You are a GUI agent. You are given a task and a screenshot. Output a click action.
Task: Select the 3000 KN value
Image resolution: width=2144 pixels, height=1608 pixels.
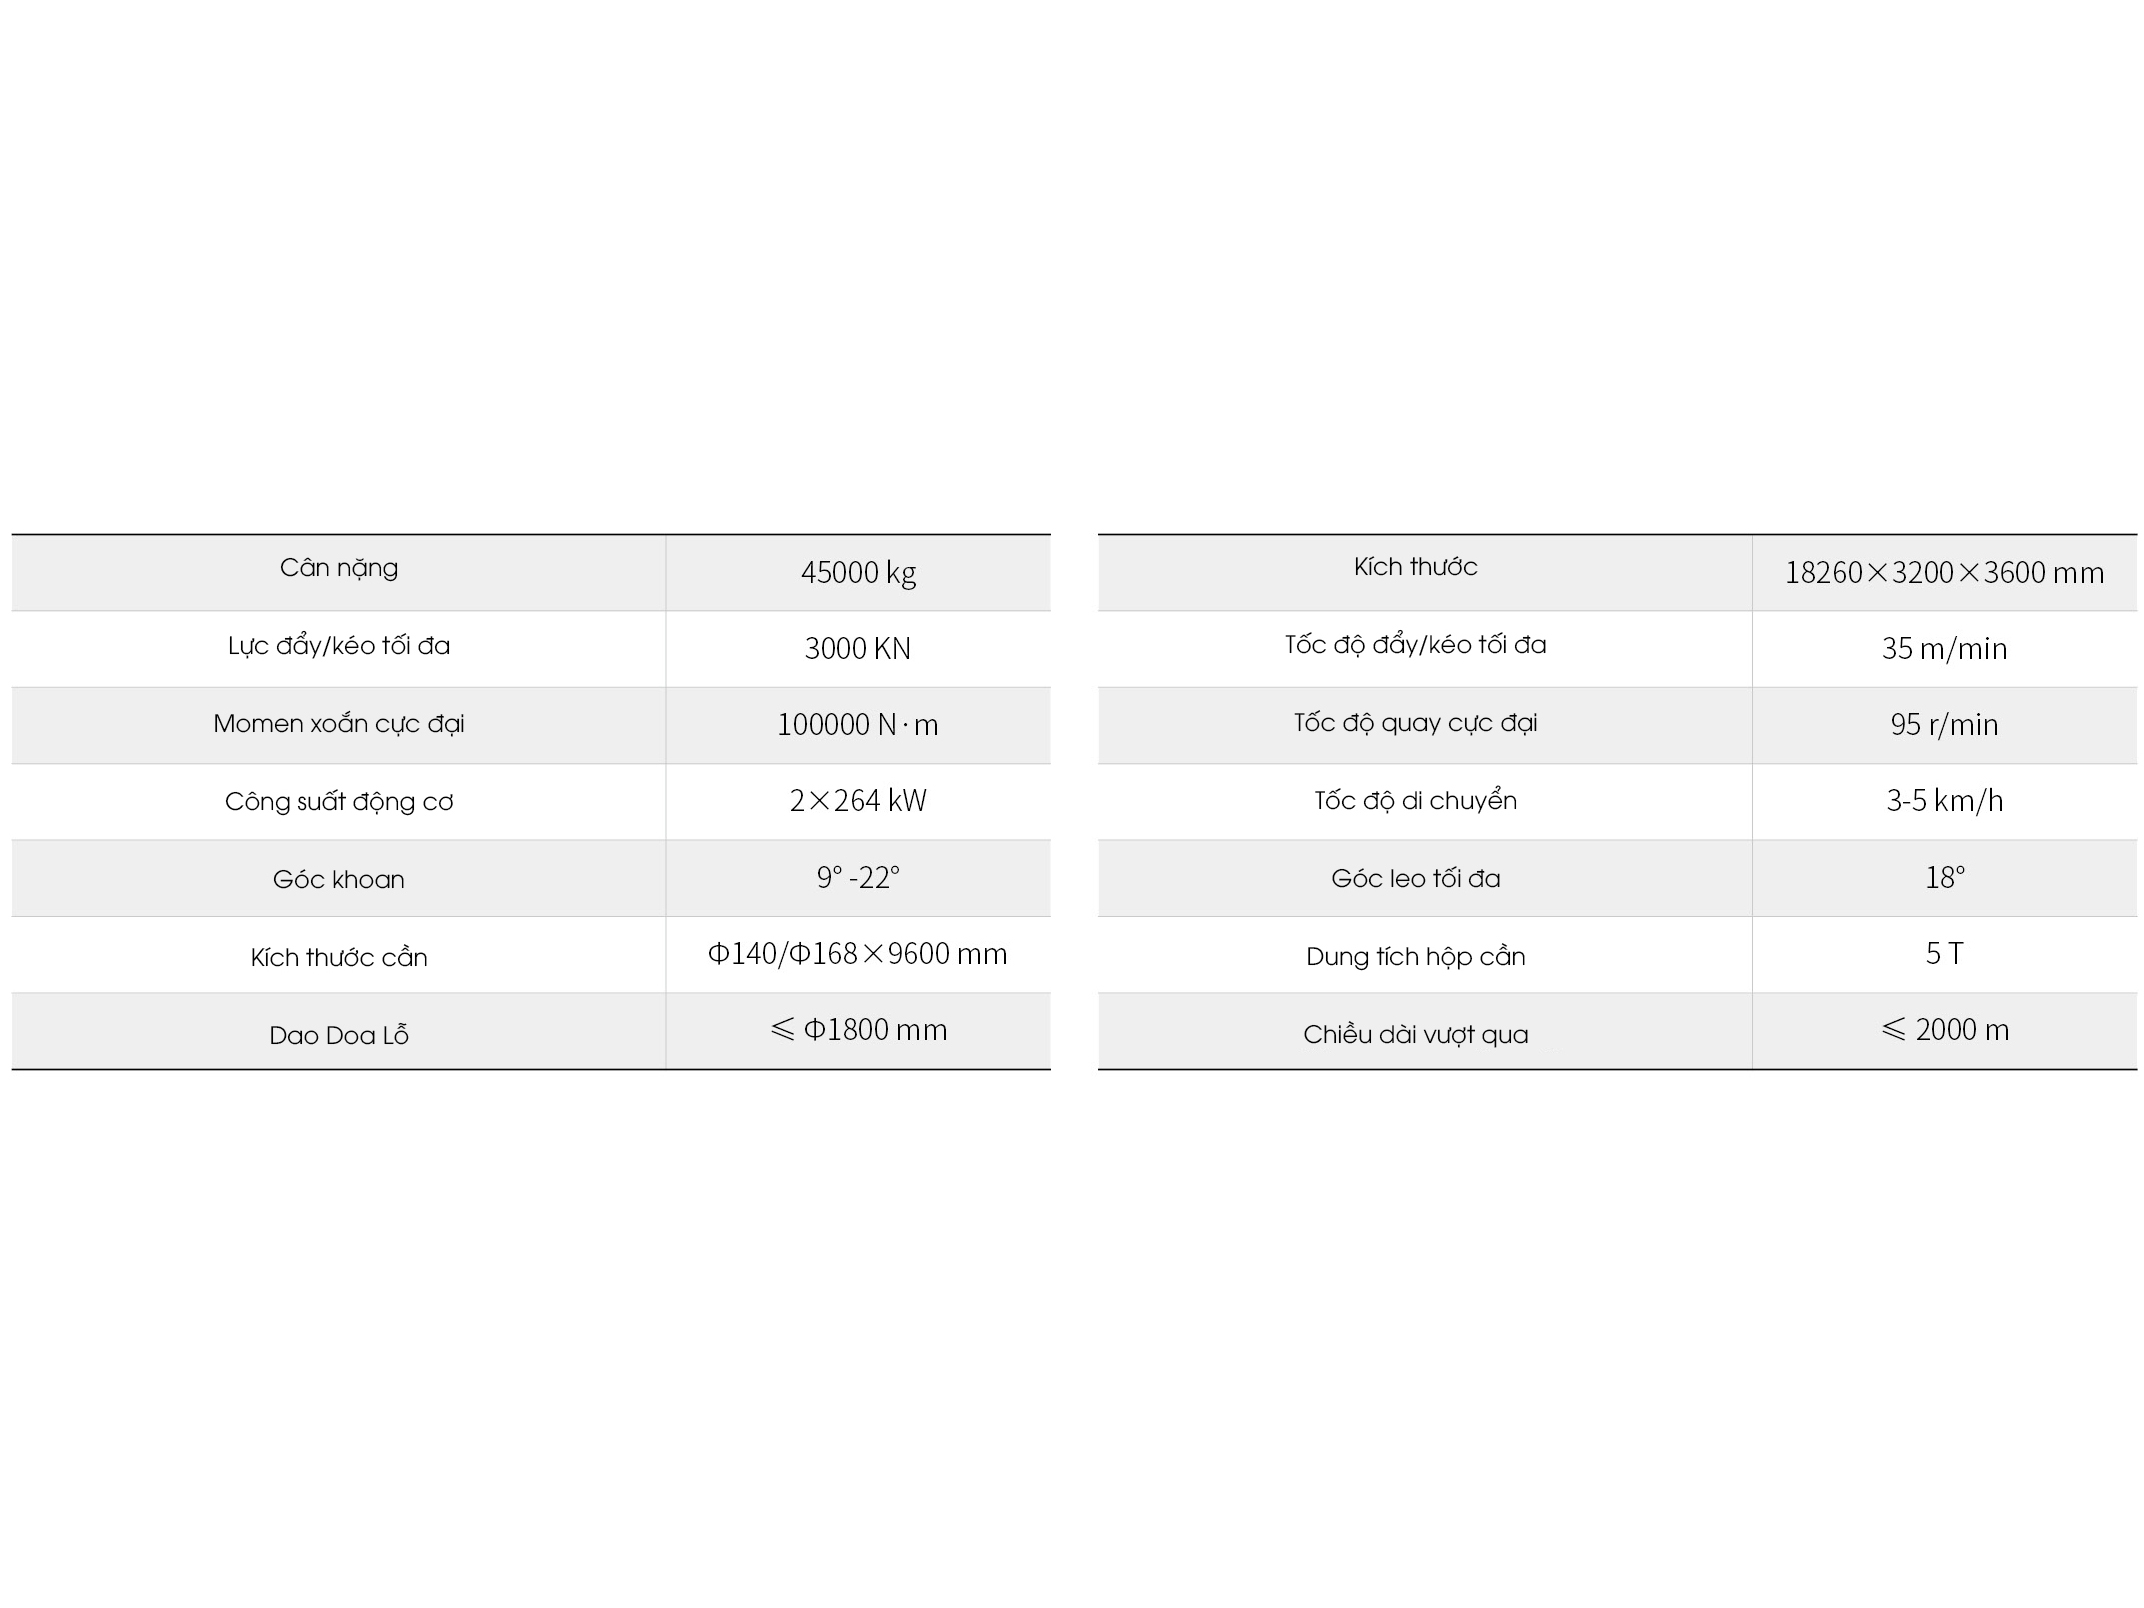pyautogui.click(x=858, y=649)
